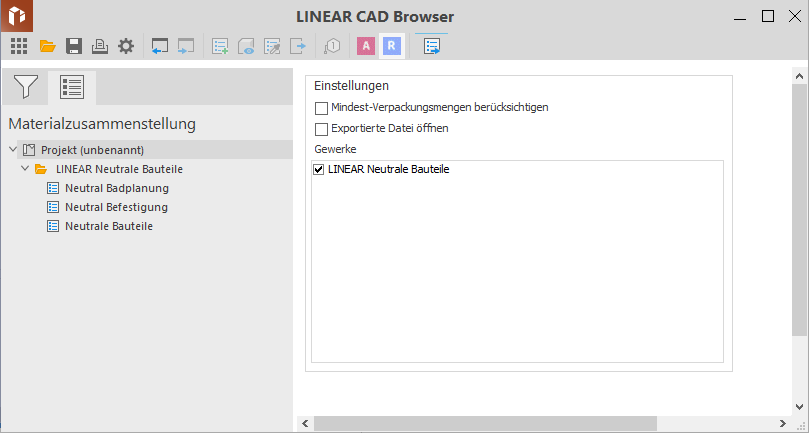Click the horizontal scrollbar right arrow

click(x=783, y=424)
